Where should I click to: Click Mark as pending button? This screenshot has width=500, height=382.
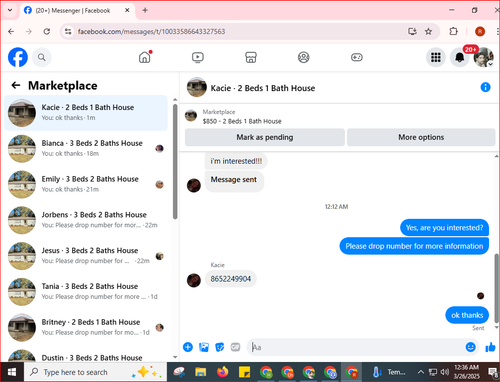[265, 137]
